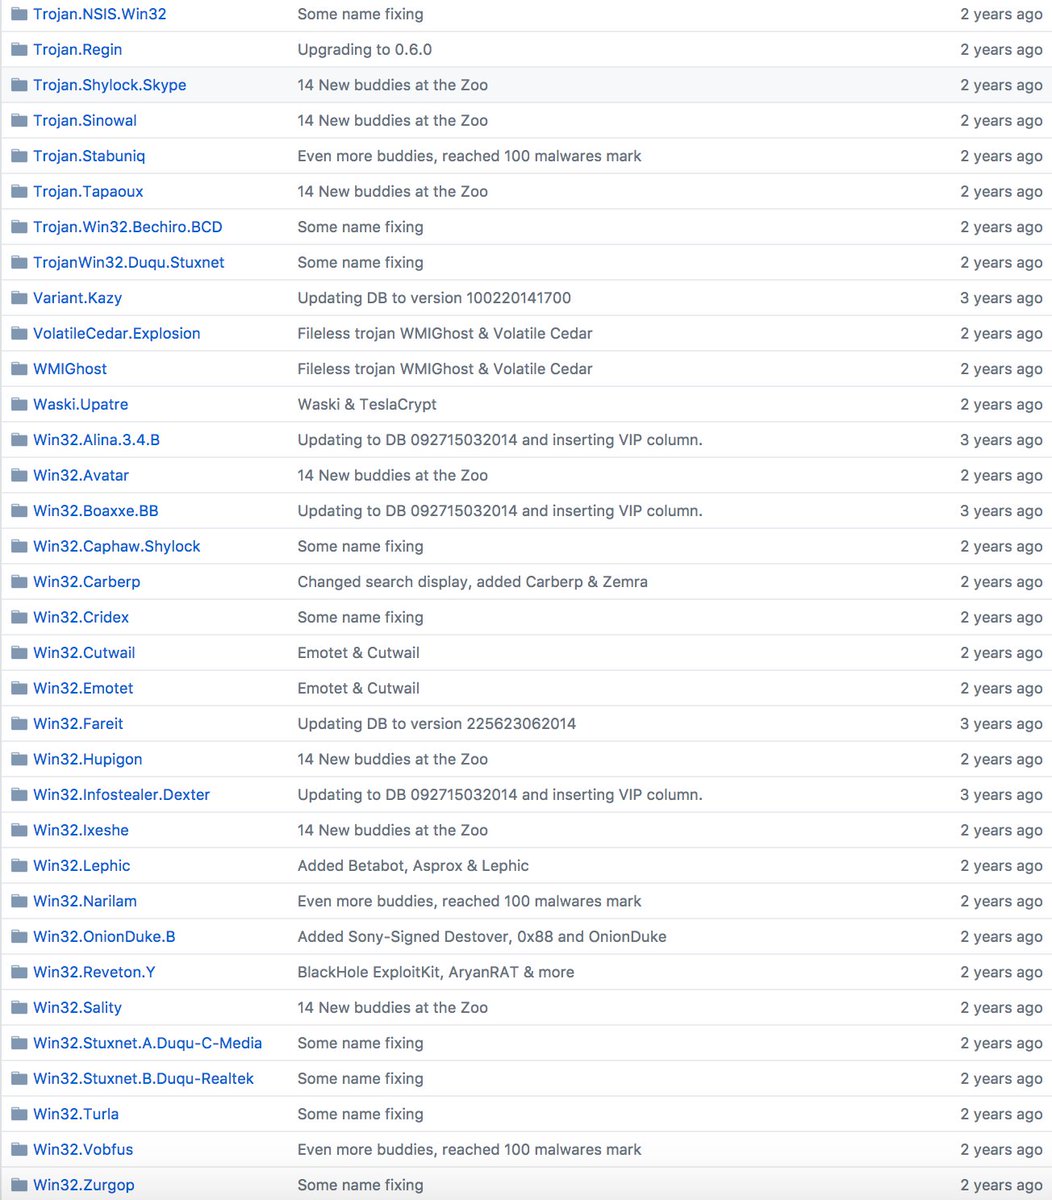Open 'Fileless trojan' commit on WMIGhost row
Image resolution: width=1052 pixels, height=1200 pixels.
(445, 369)
